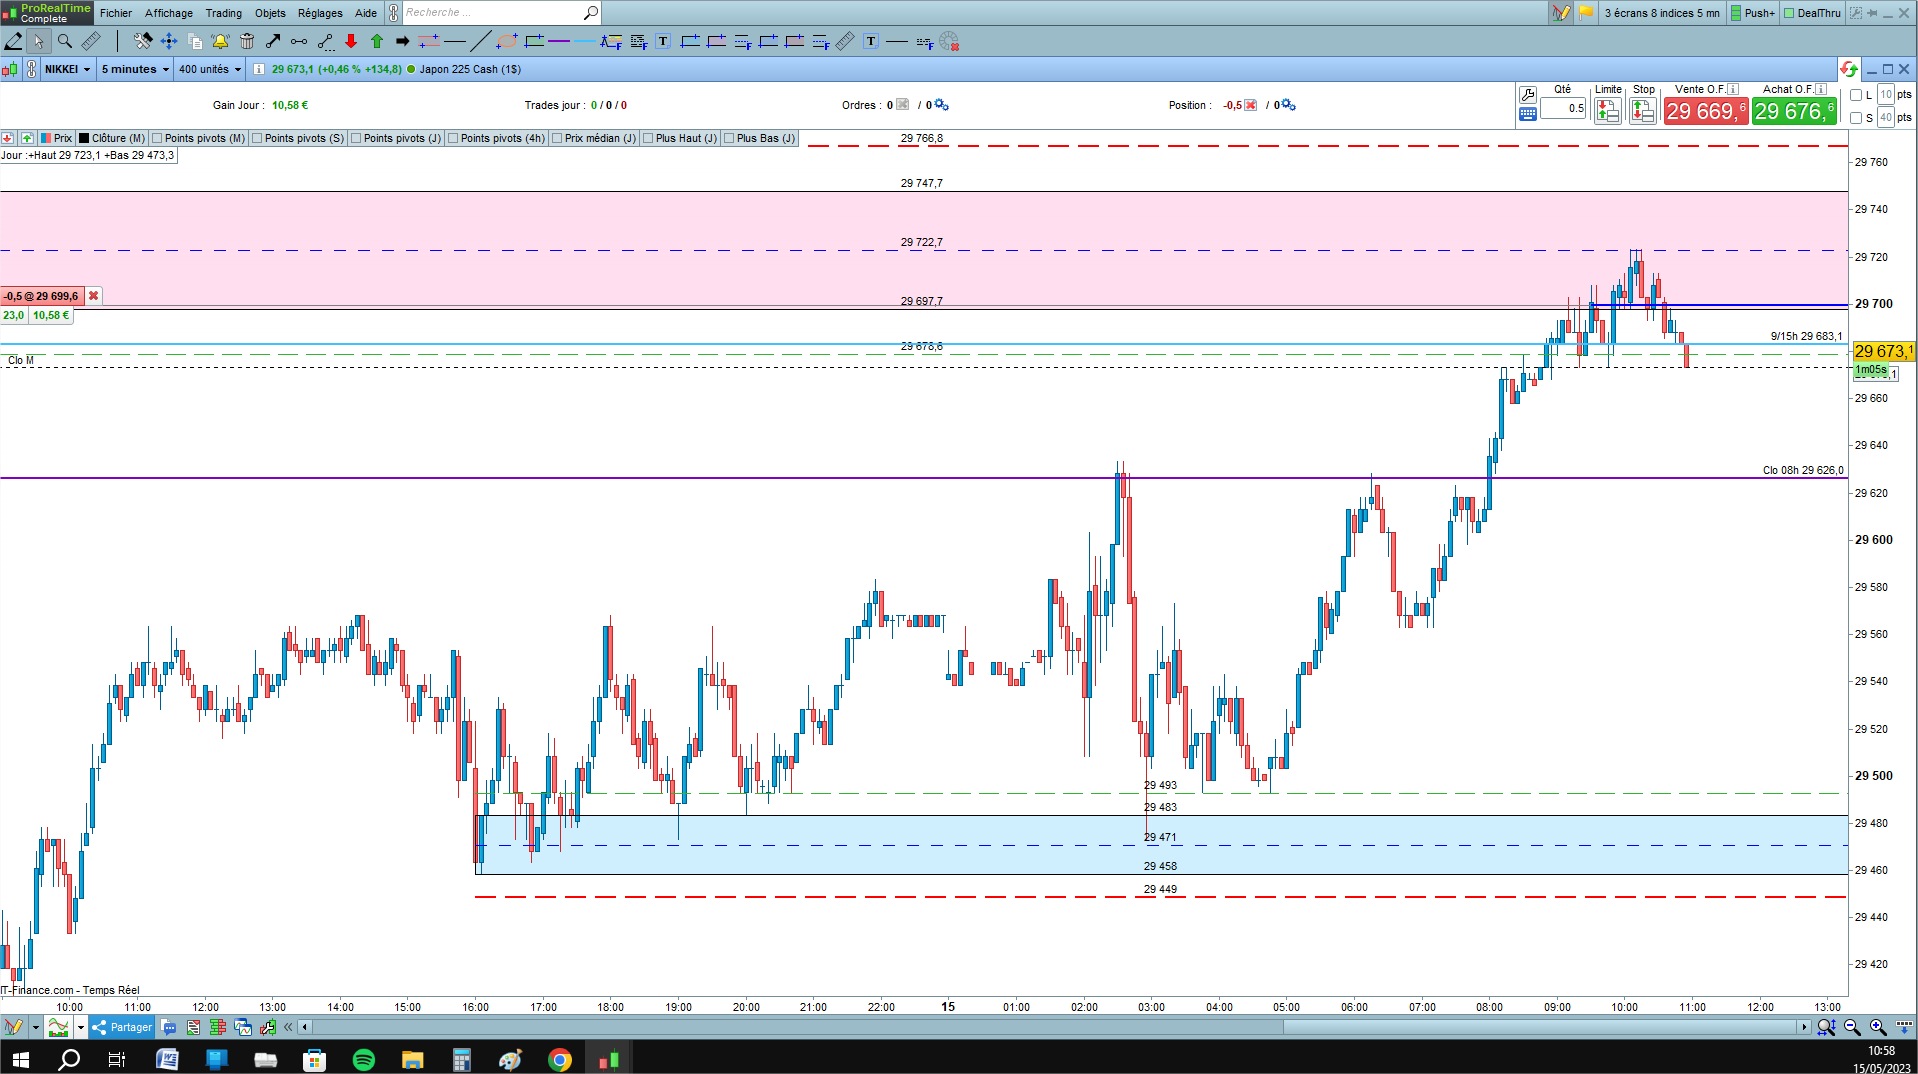Click the Qté quantity input field

point(1563,108)
